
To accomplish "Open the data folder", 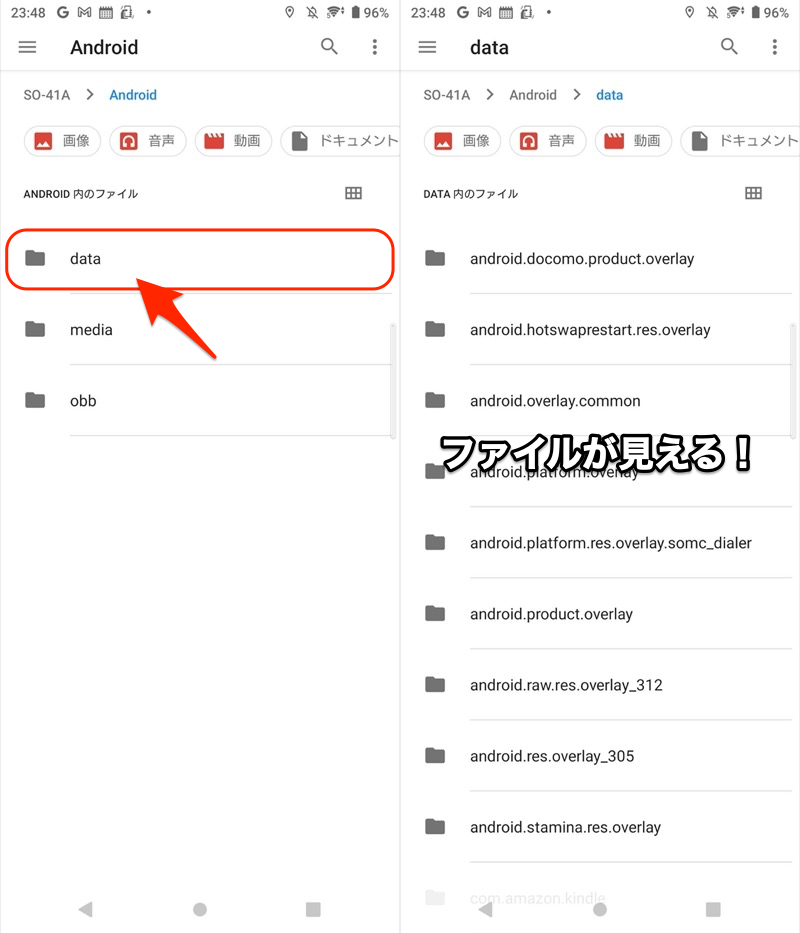I will pos(200,259).
